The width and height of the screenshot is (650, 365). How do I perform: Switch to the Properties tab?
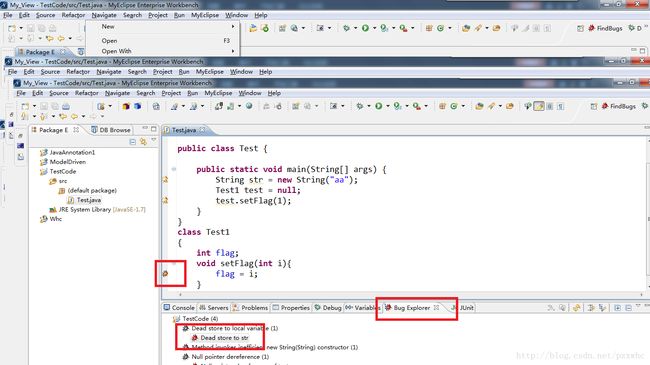291,308
